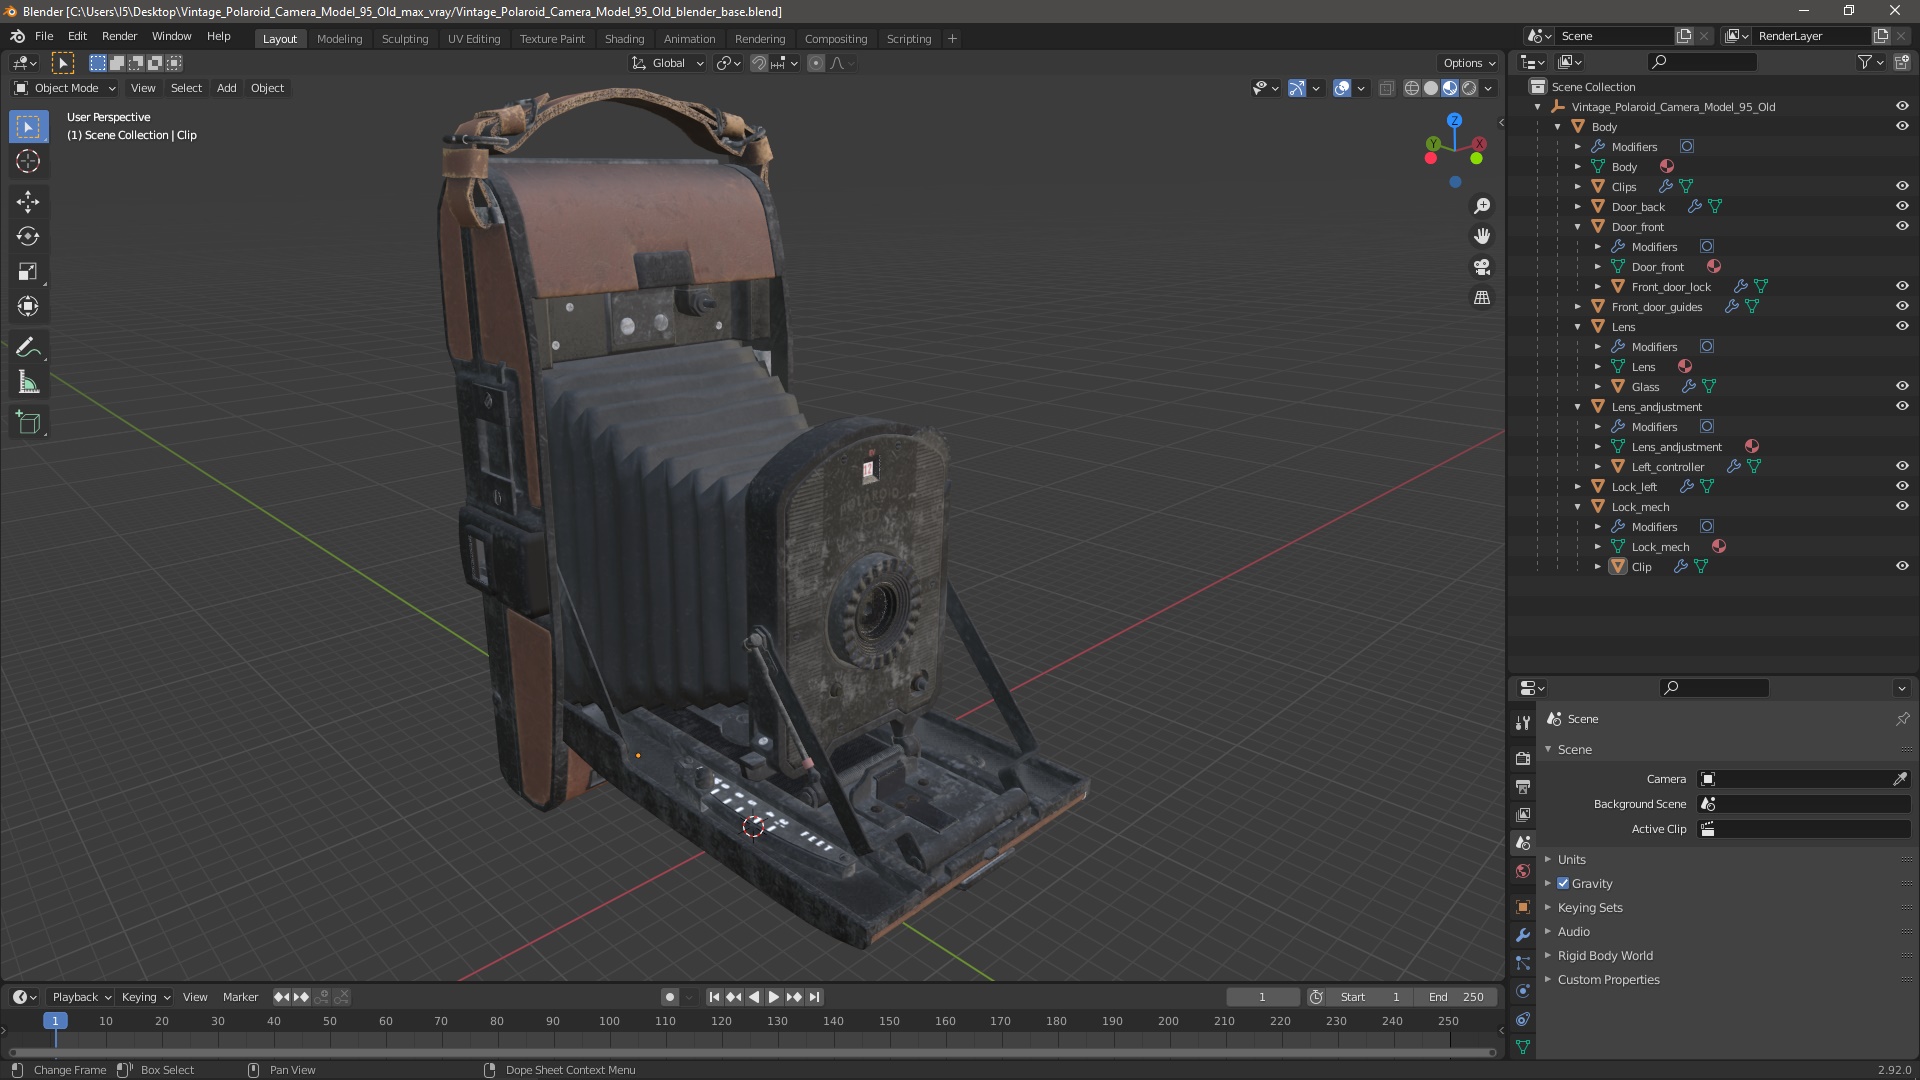Toggle visibility of Glass object

(1902, 386)
